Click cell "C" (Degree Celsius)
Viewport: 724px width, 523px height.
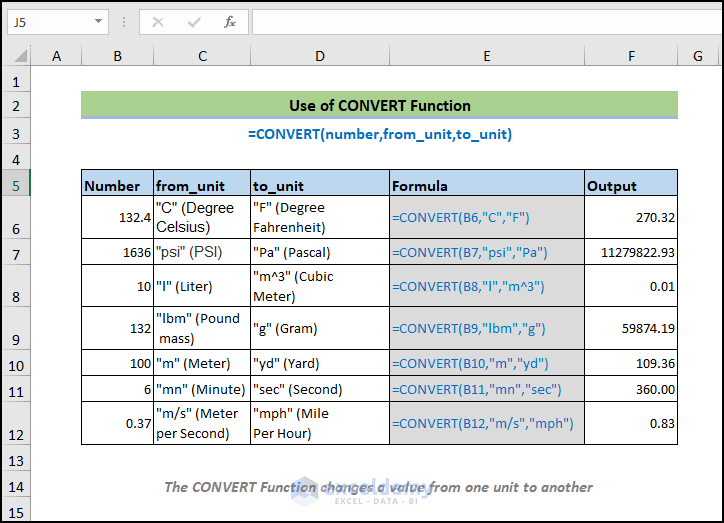[x=202, y=217]
